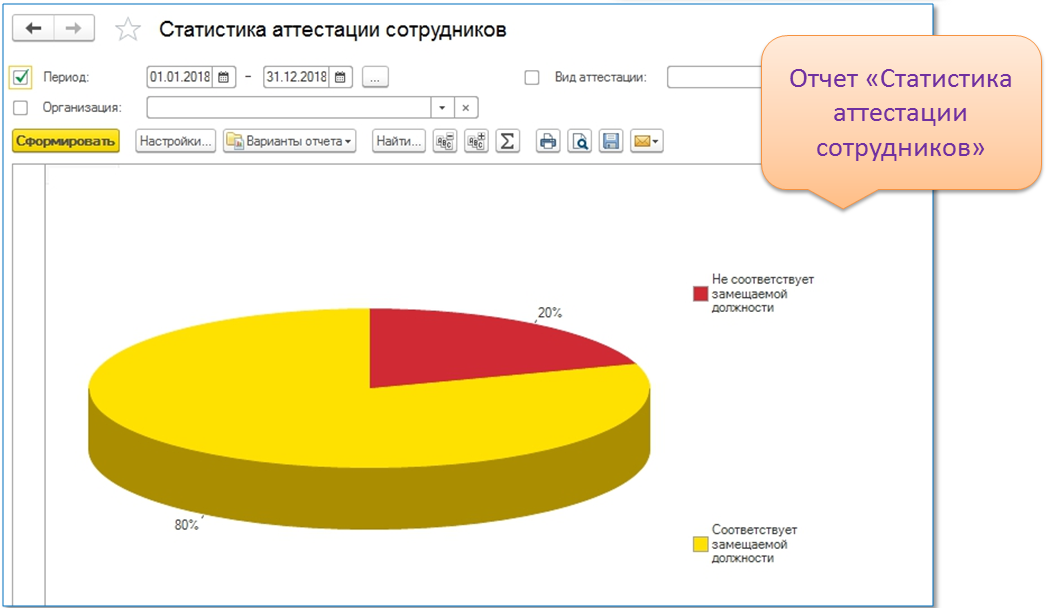Expand all groups in report
The width and height of the screenshot is (1047, 608).
(x=476, y=142)
